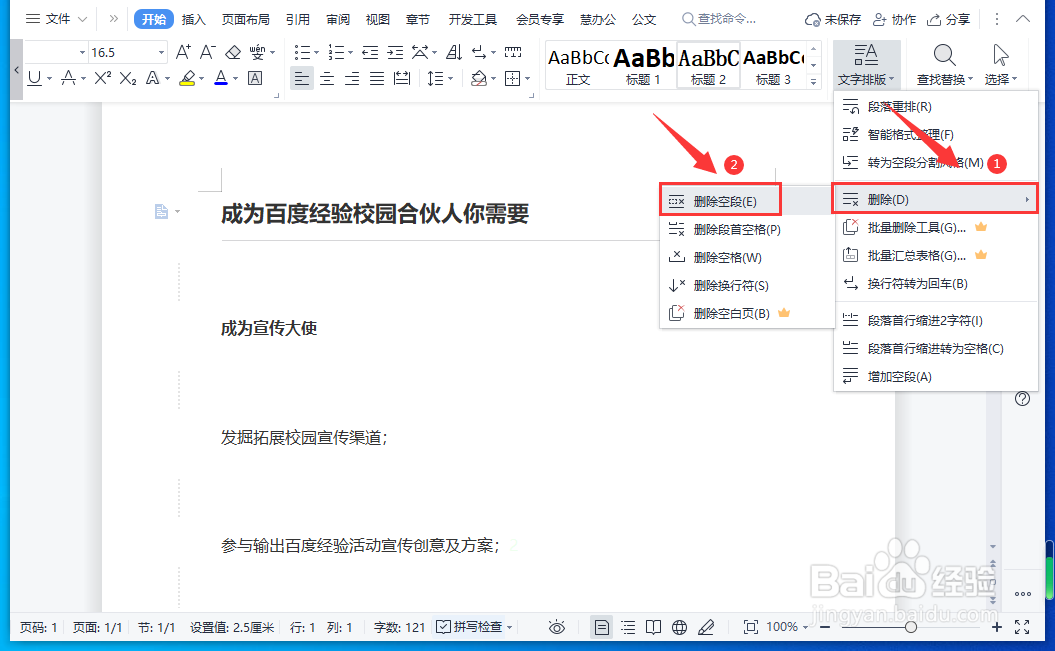This screenshot has width=1055, height=651.
Task: Switch to page layout view
Action: (602, 627)
